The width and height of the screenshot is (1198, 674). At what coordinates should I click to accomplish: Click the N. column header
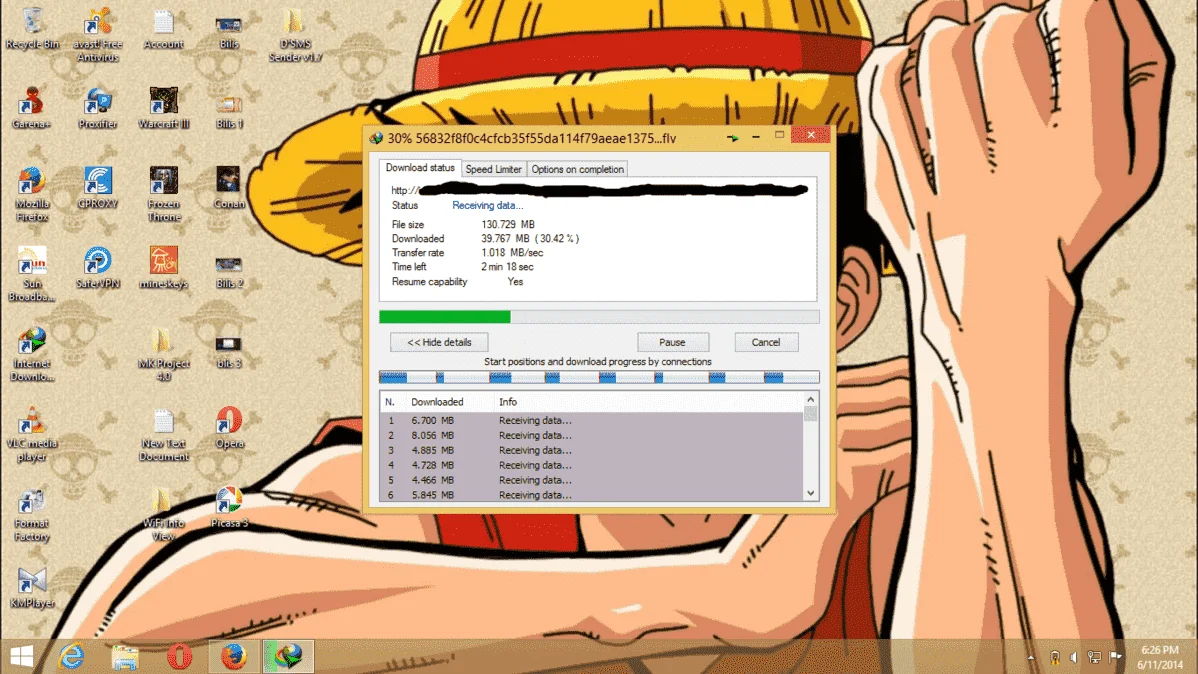coord(390,402)
